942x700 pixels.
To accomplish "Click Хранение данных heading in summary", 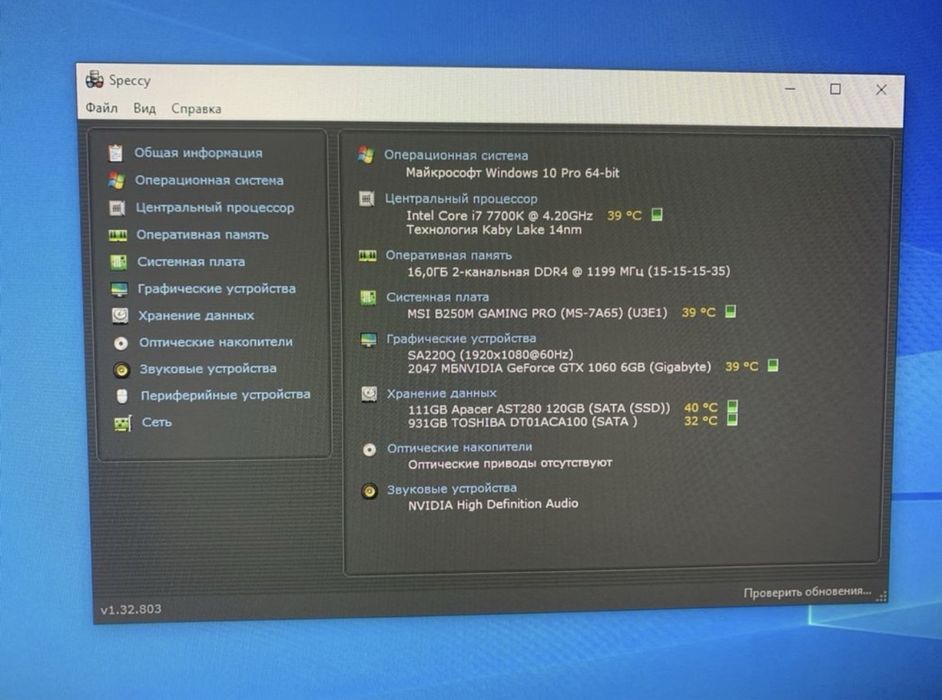I will pos(442,393).
